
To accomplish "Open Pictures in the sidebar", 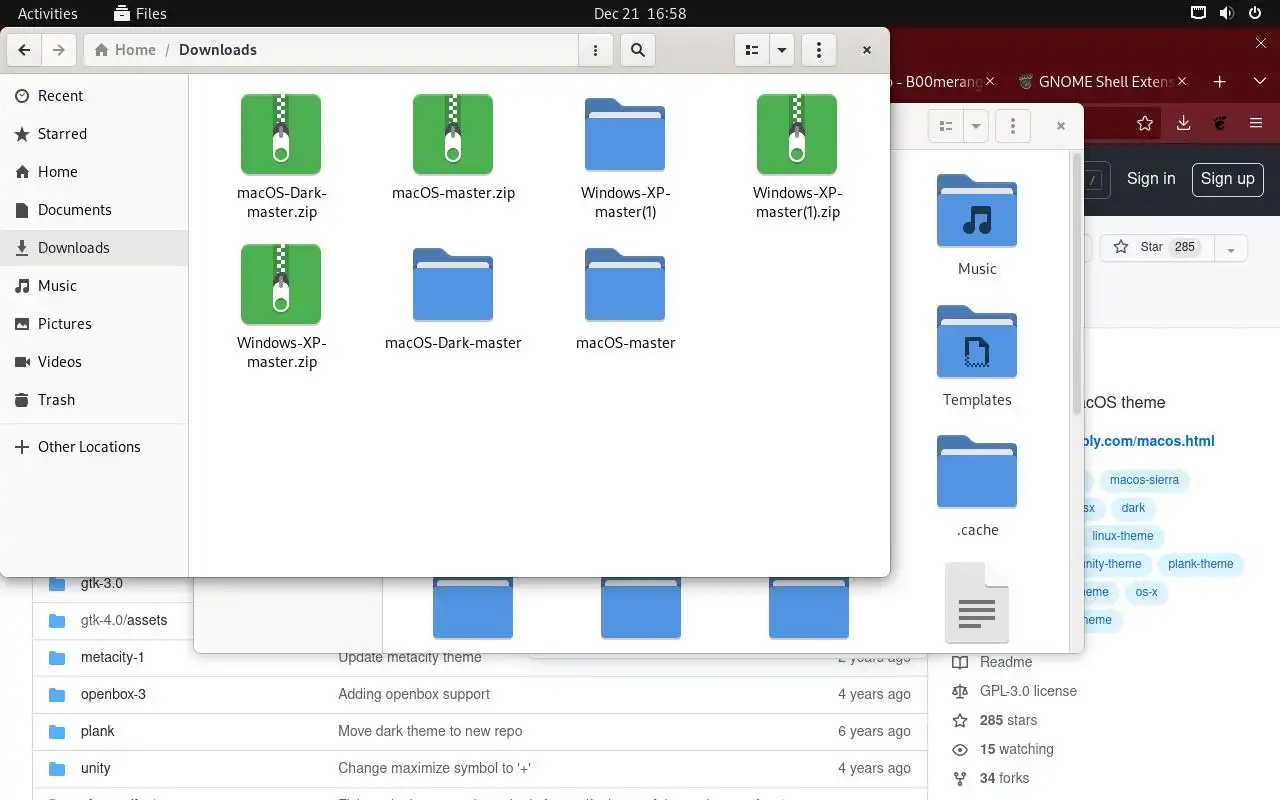I will [94, 324].
